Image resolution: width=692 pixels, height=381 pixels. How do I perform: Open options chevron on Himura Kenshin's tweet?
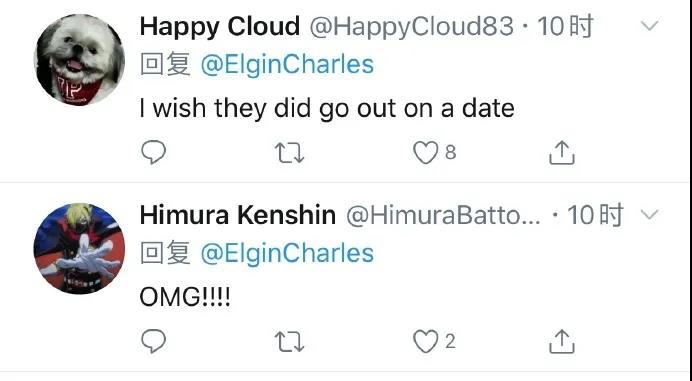pos(649,215)
